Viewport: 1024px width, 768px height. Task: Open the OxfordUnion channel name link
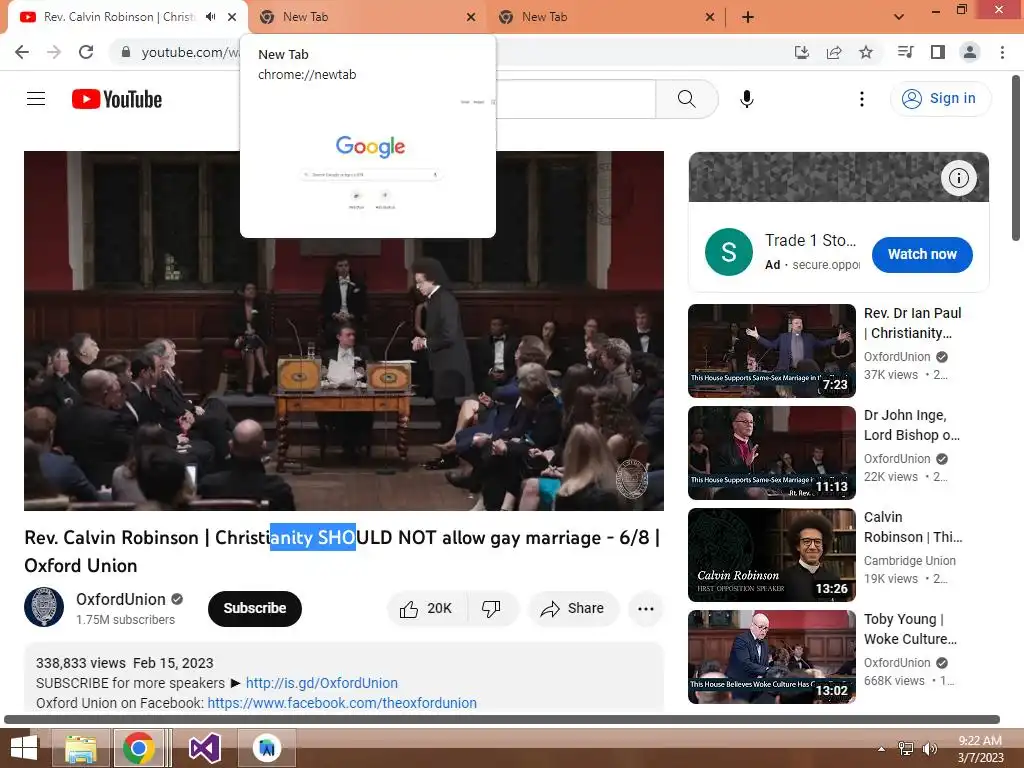coord(121,599)
